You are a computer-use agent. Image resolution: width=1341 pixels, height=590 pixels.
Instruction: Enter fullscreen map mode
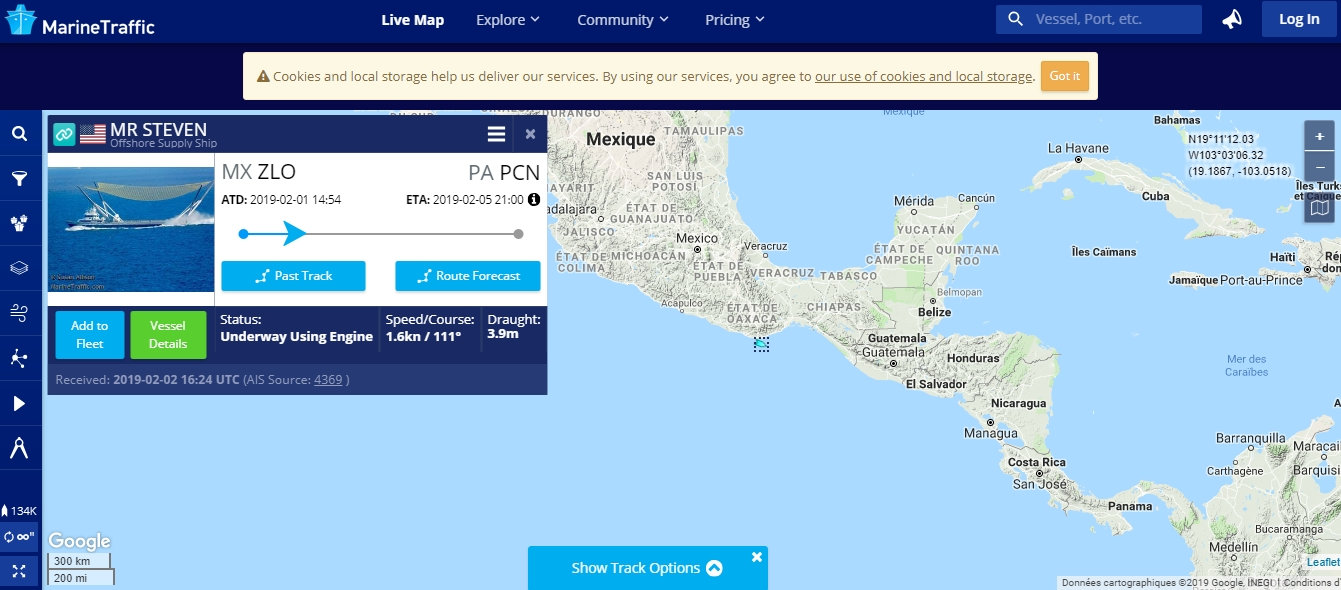(x=19, y=571)
